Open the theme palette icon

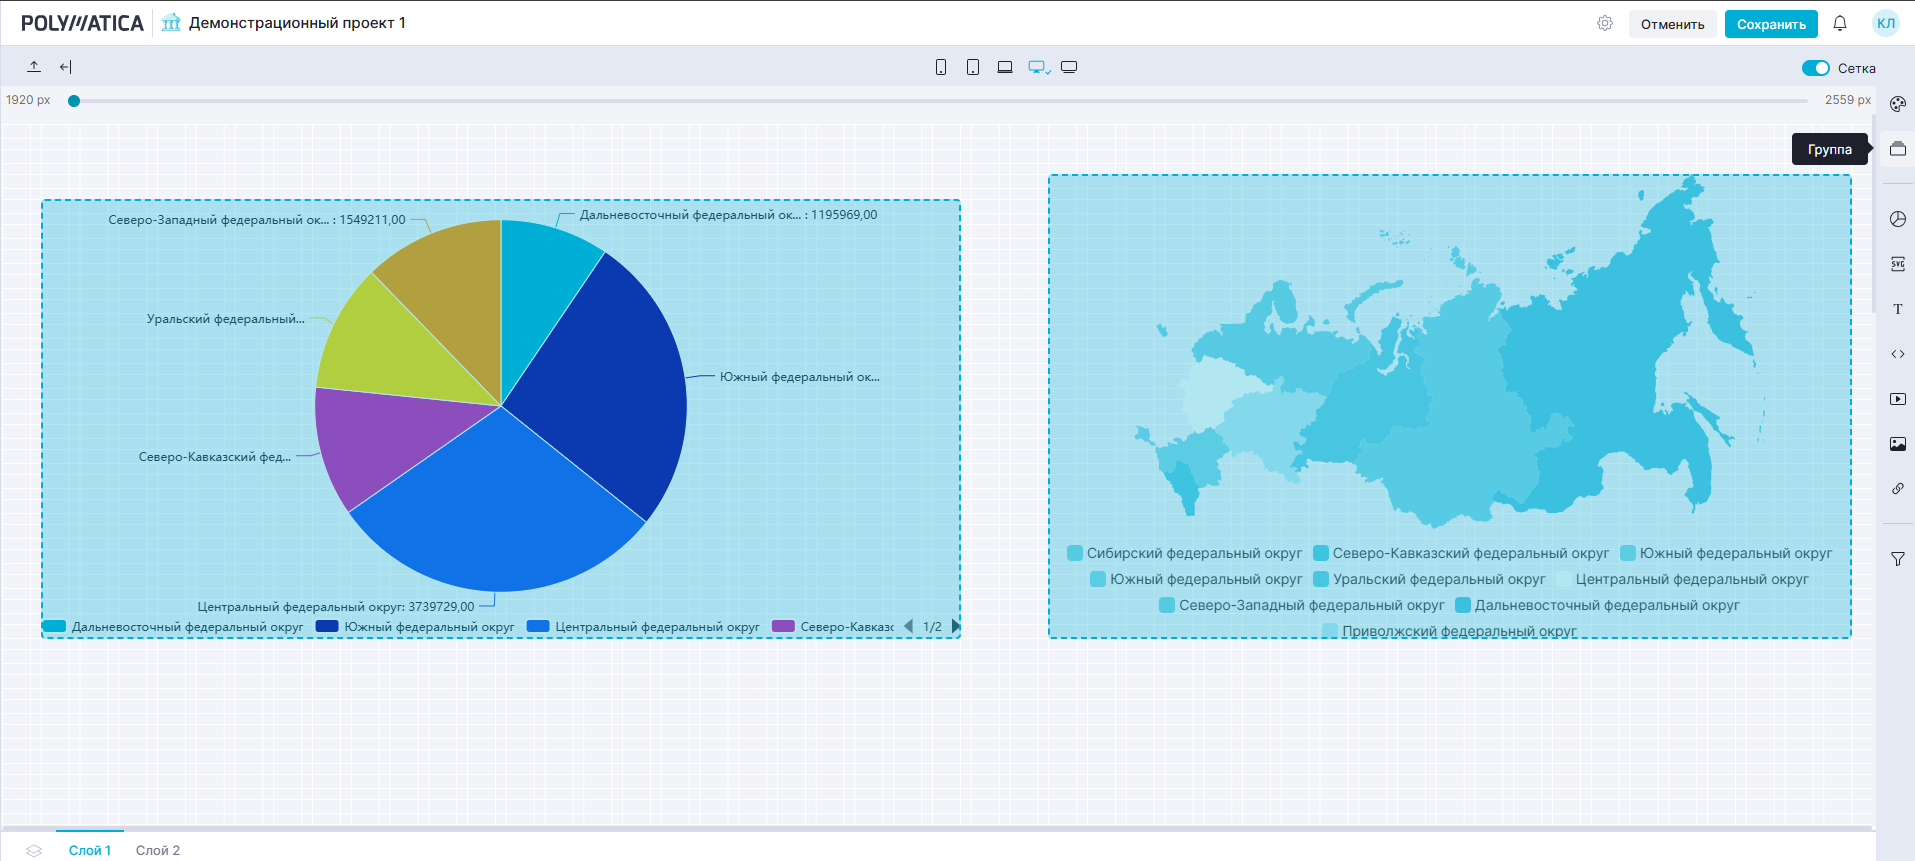coord(1897,104)
